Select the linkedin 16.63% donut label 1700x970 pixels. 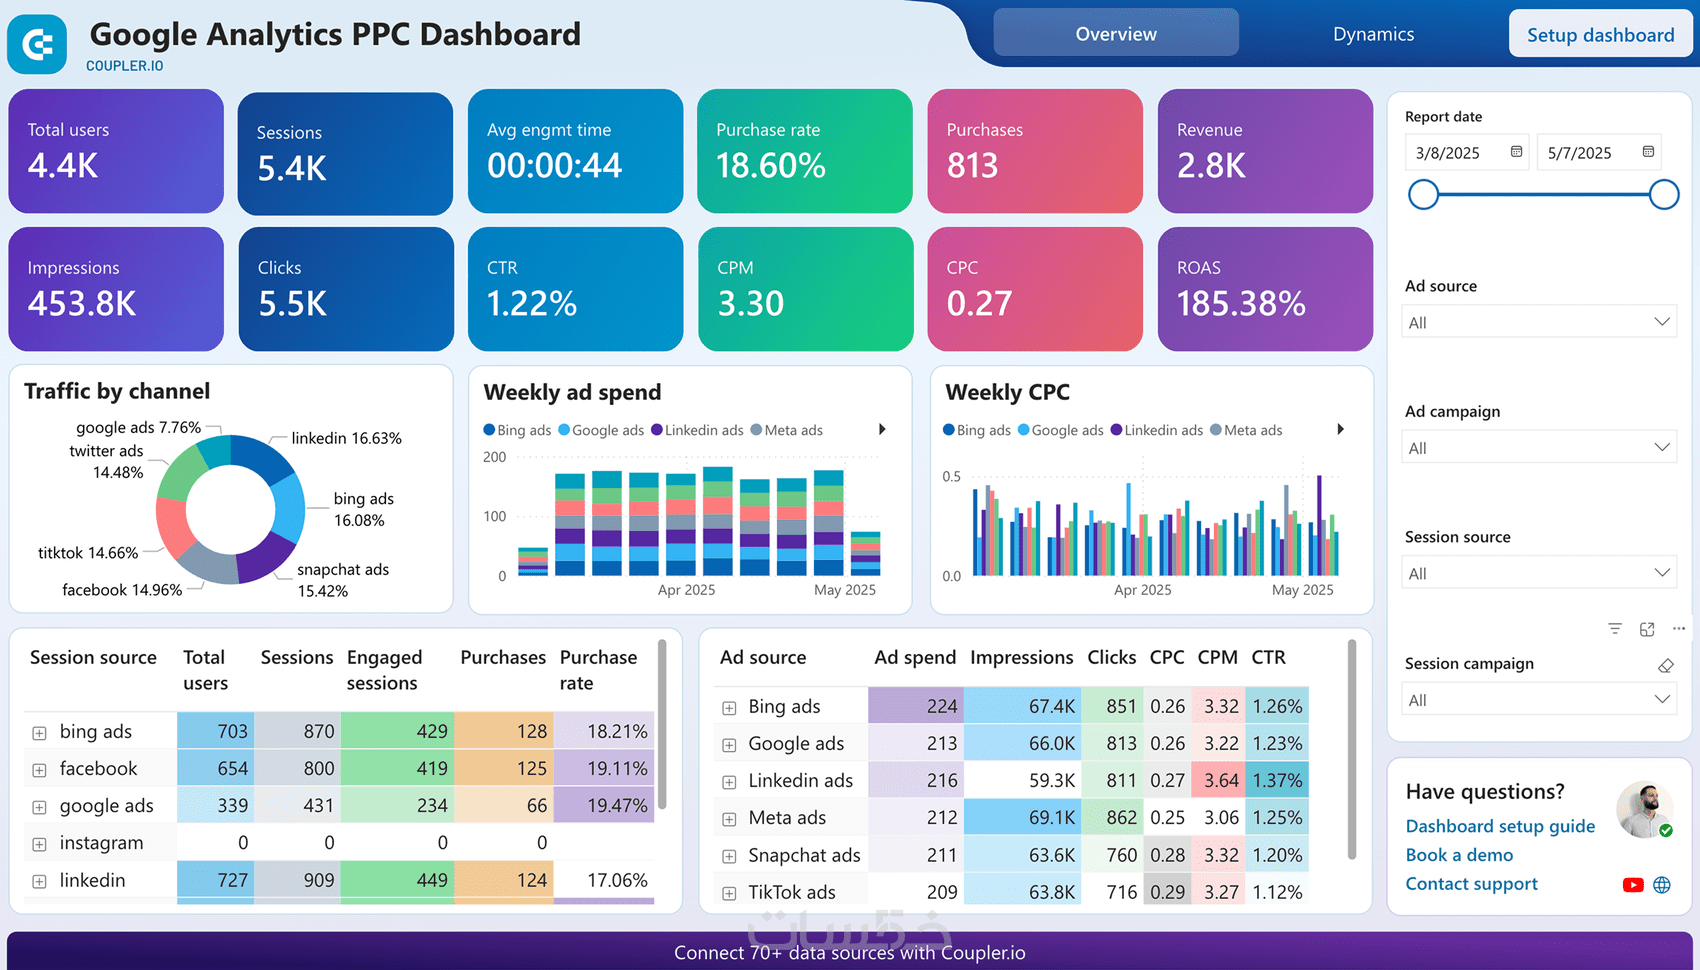point(346,438)
